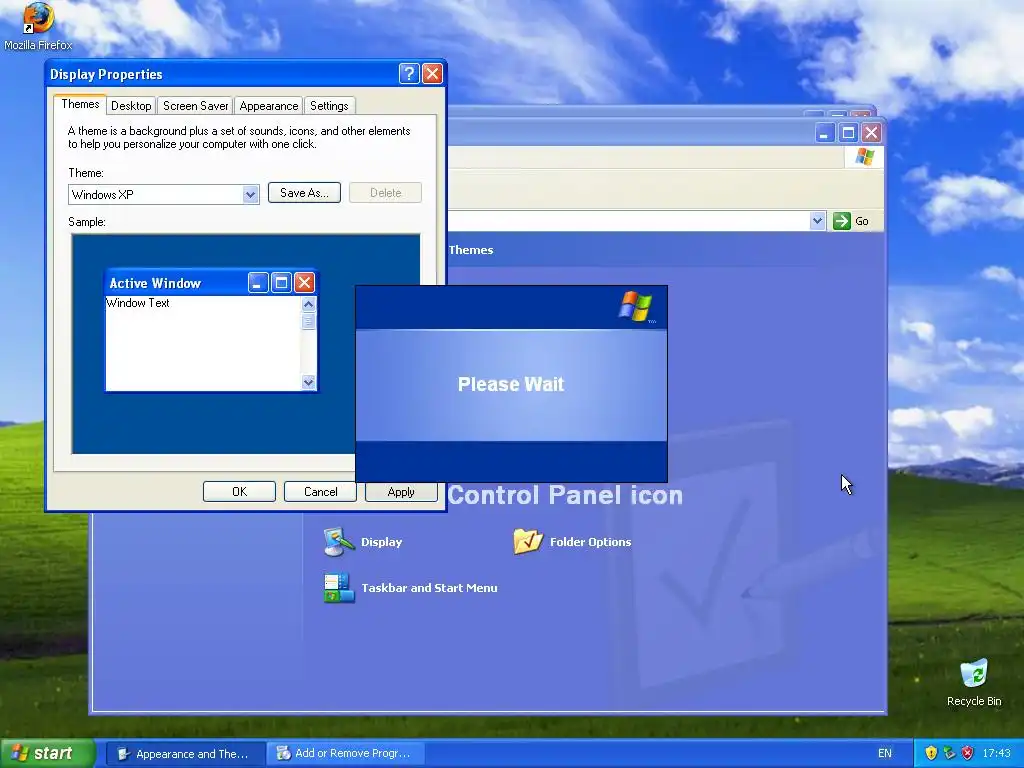The image size is (1024, 768).
Task: Switch to the Themes tab
Action: point(80,104)
